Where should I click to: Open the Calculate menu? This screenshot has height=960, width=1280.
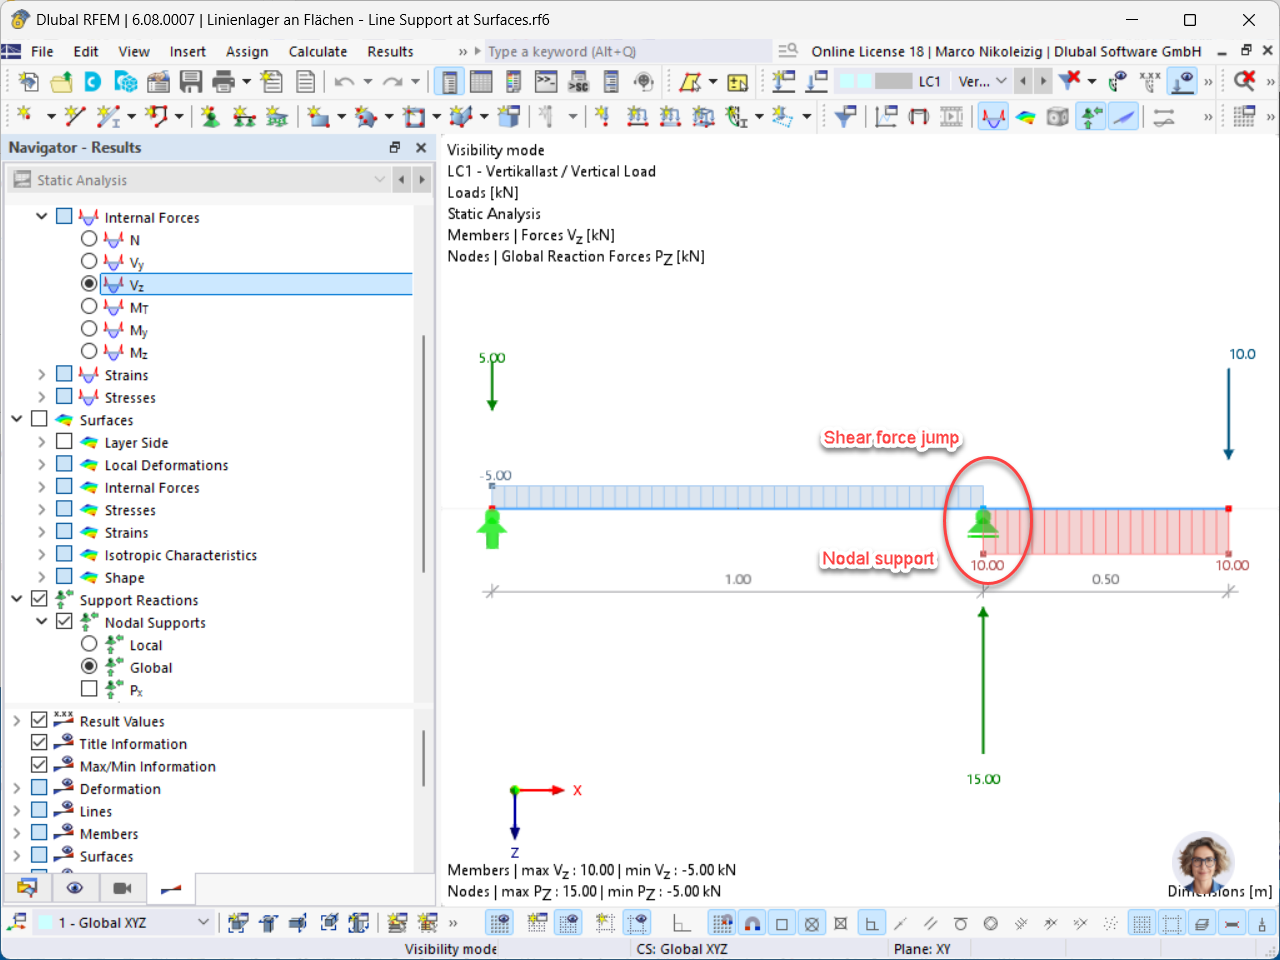[x=318, y=51]
